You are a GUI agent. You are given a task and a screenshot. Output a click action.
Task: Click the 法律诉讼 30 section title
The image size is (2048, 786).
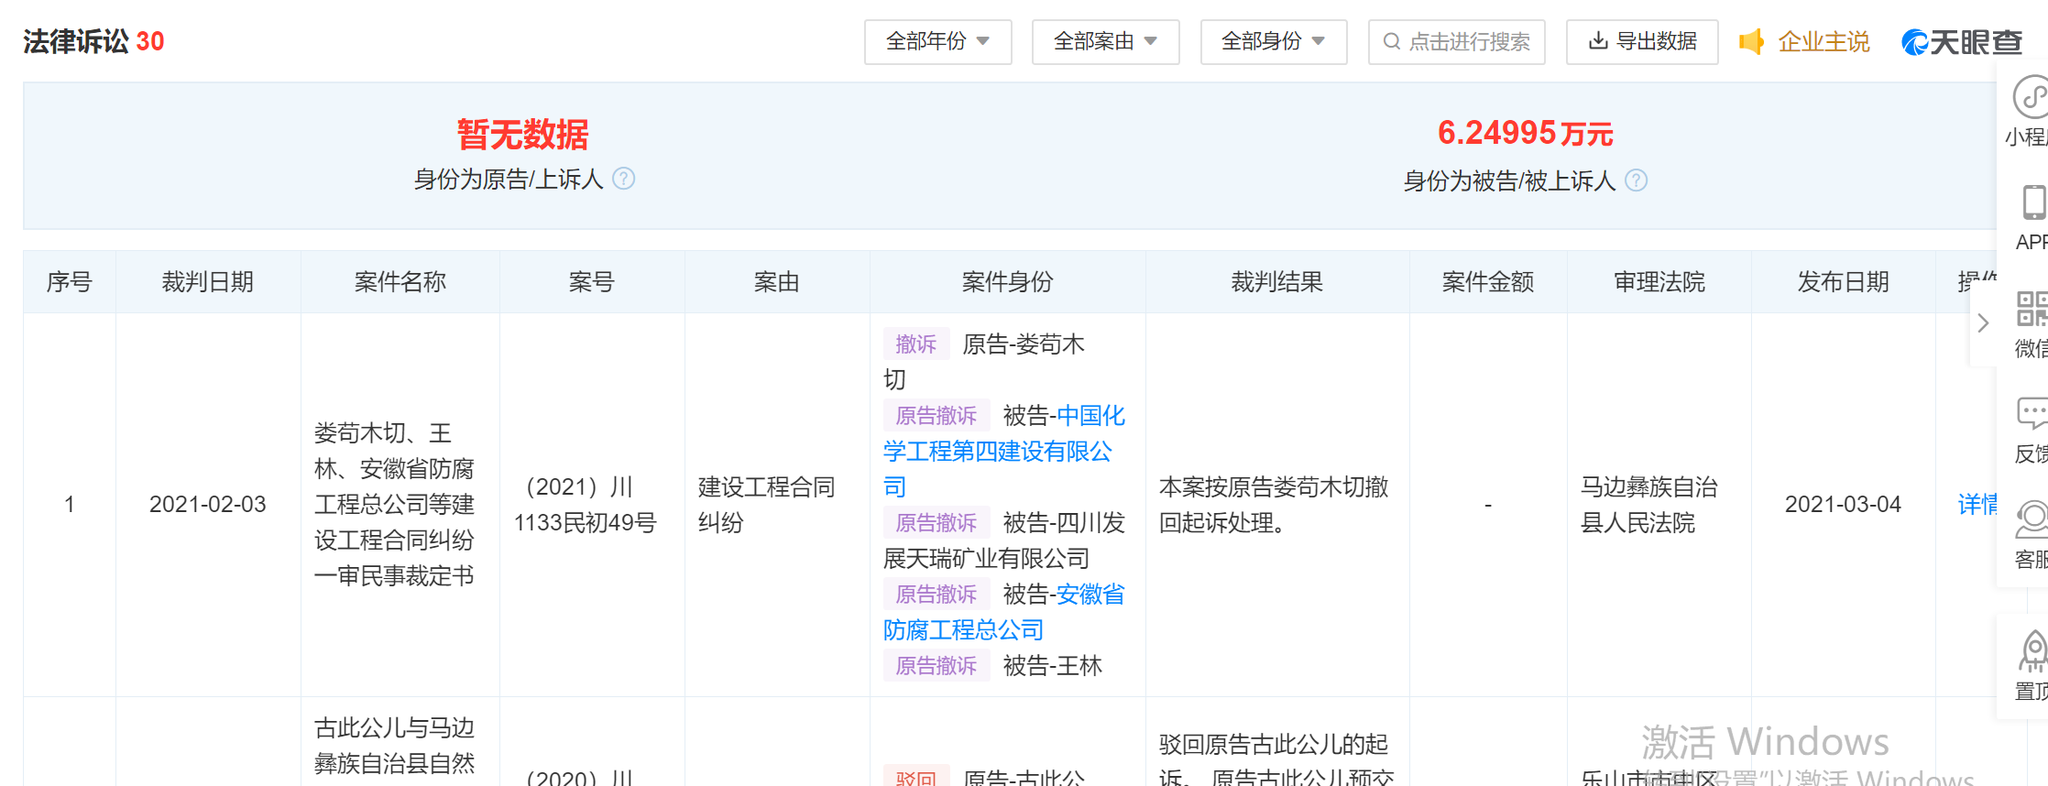point(94,42)
